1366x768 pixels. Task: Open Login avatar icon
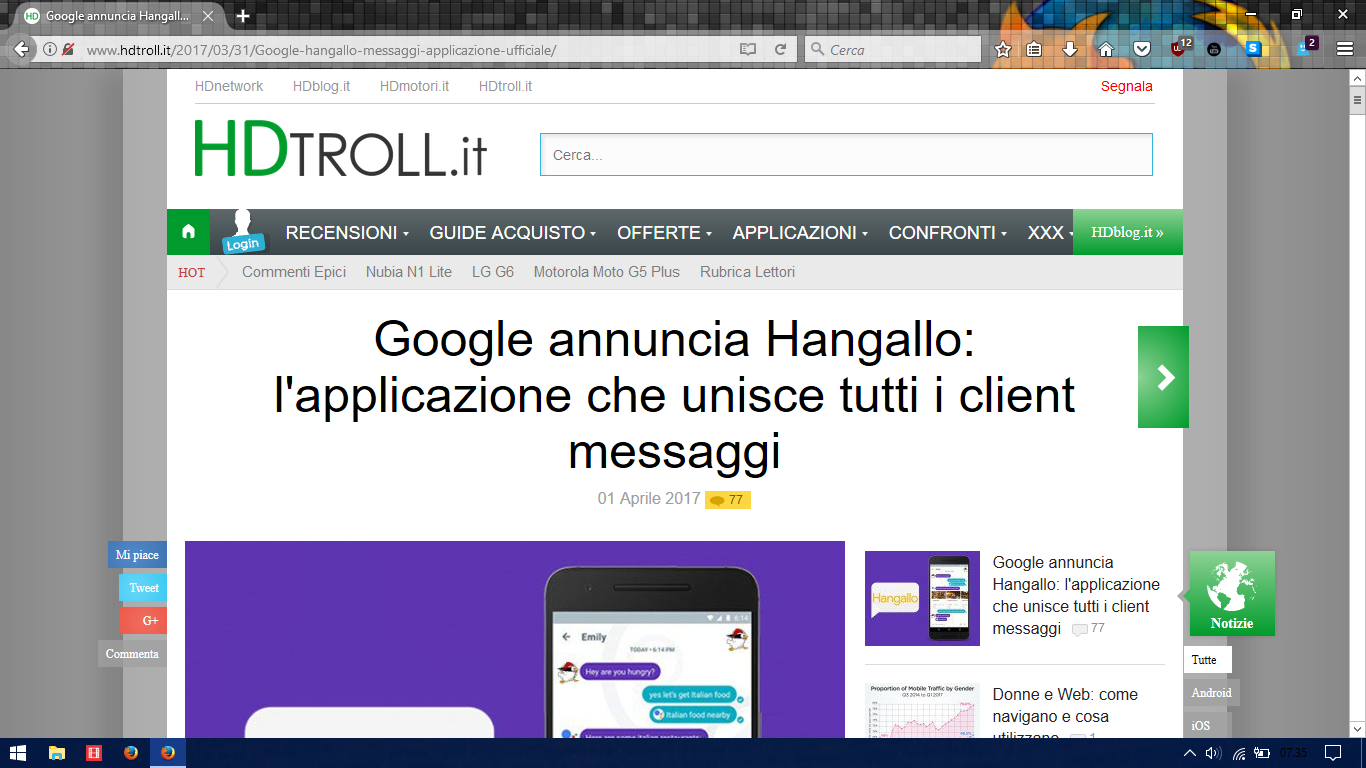pos(241,232)
